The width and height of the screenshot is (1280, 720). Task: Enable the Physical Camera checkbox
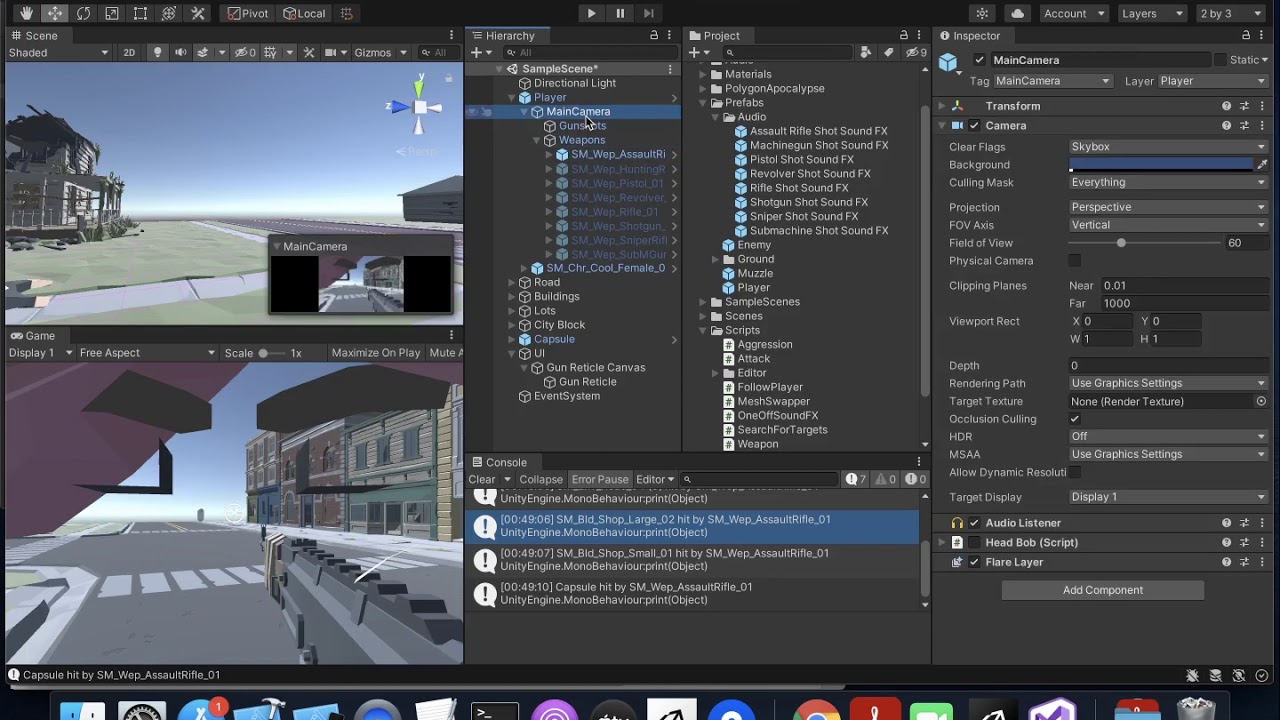(1075, 261)
